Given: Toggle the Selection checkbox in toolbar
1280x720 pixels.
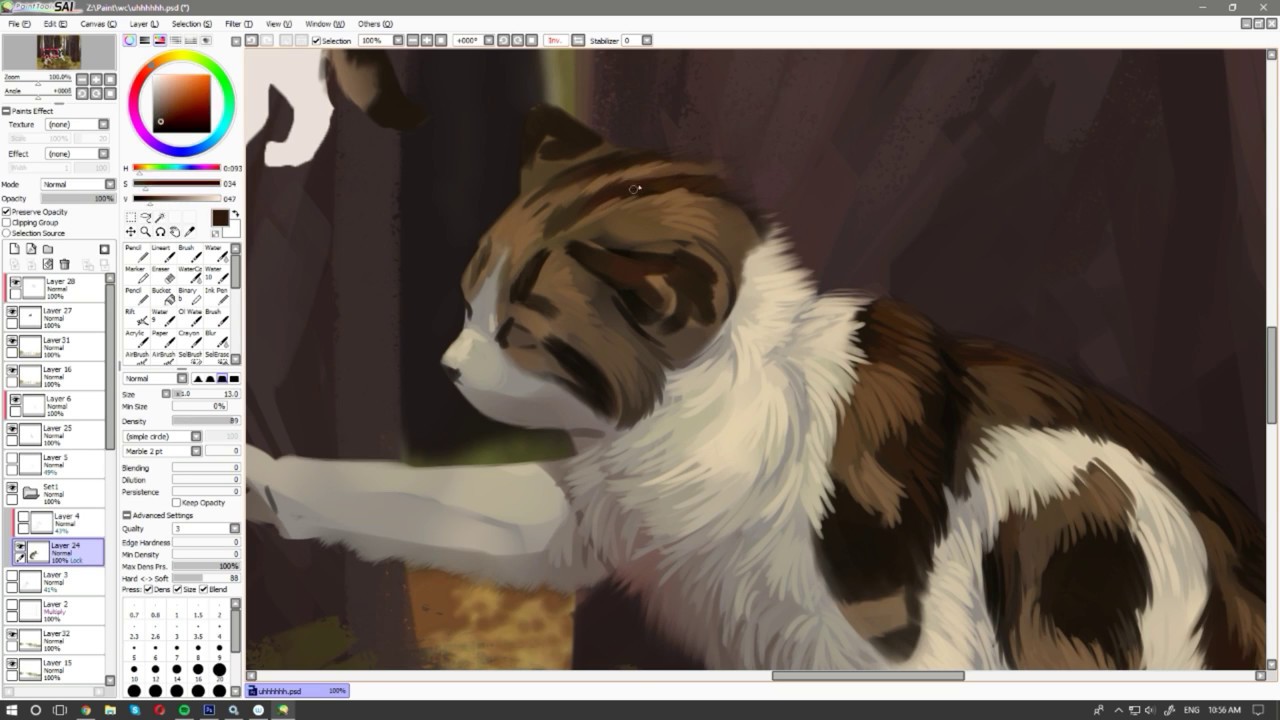Looking at the screenshot, I should (x=317, y=41).
